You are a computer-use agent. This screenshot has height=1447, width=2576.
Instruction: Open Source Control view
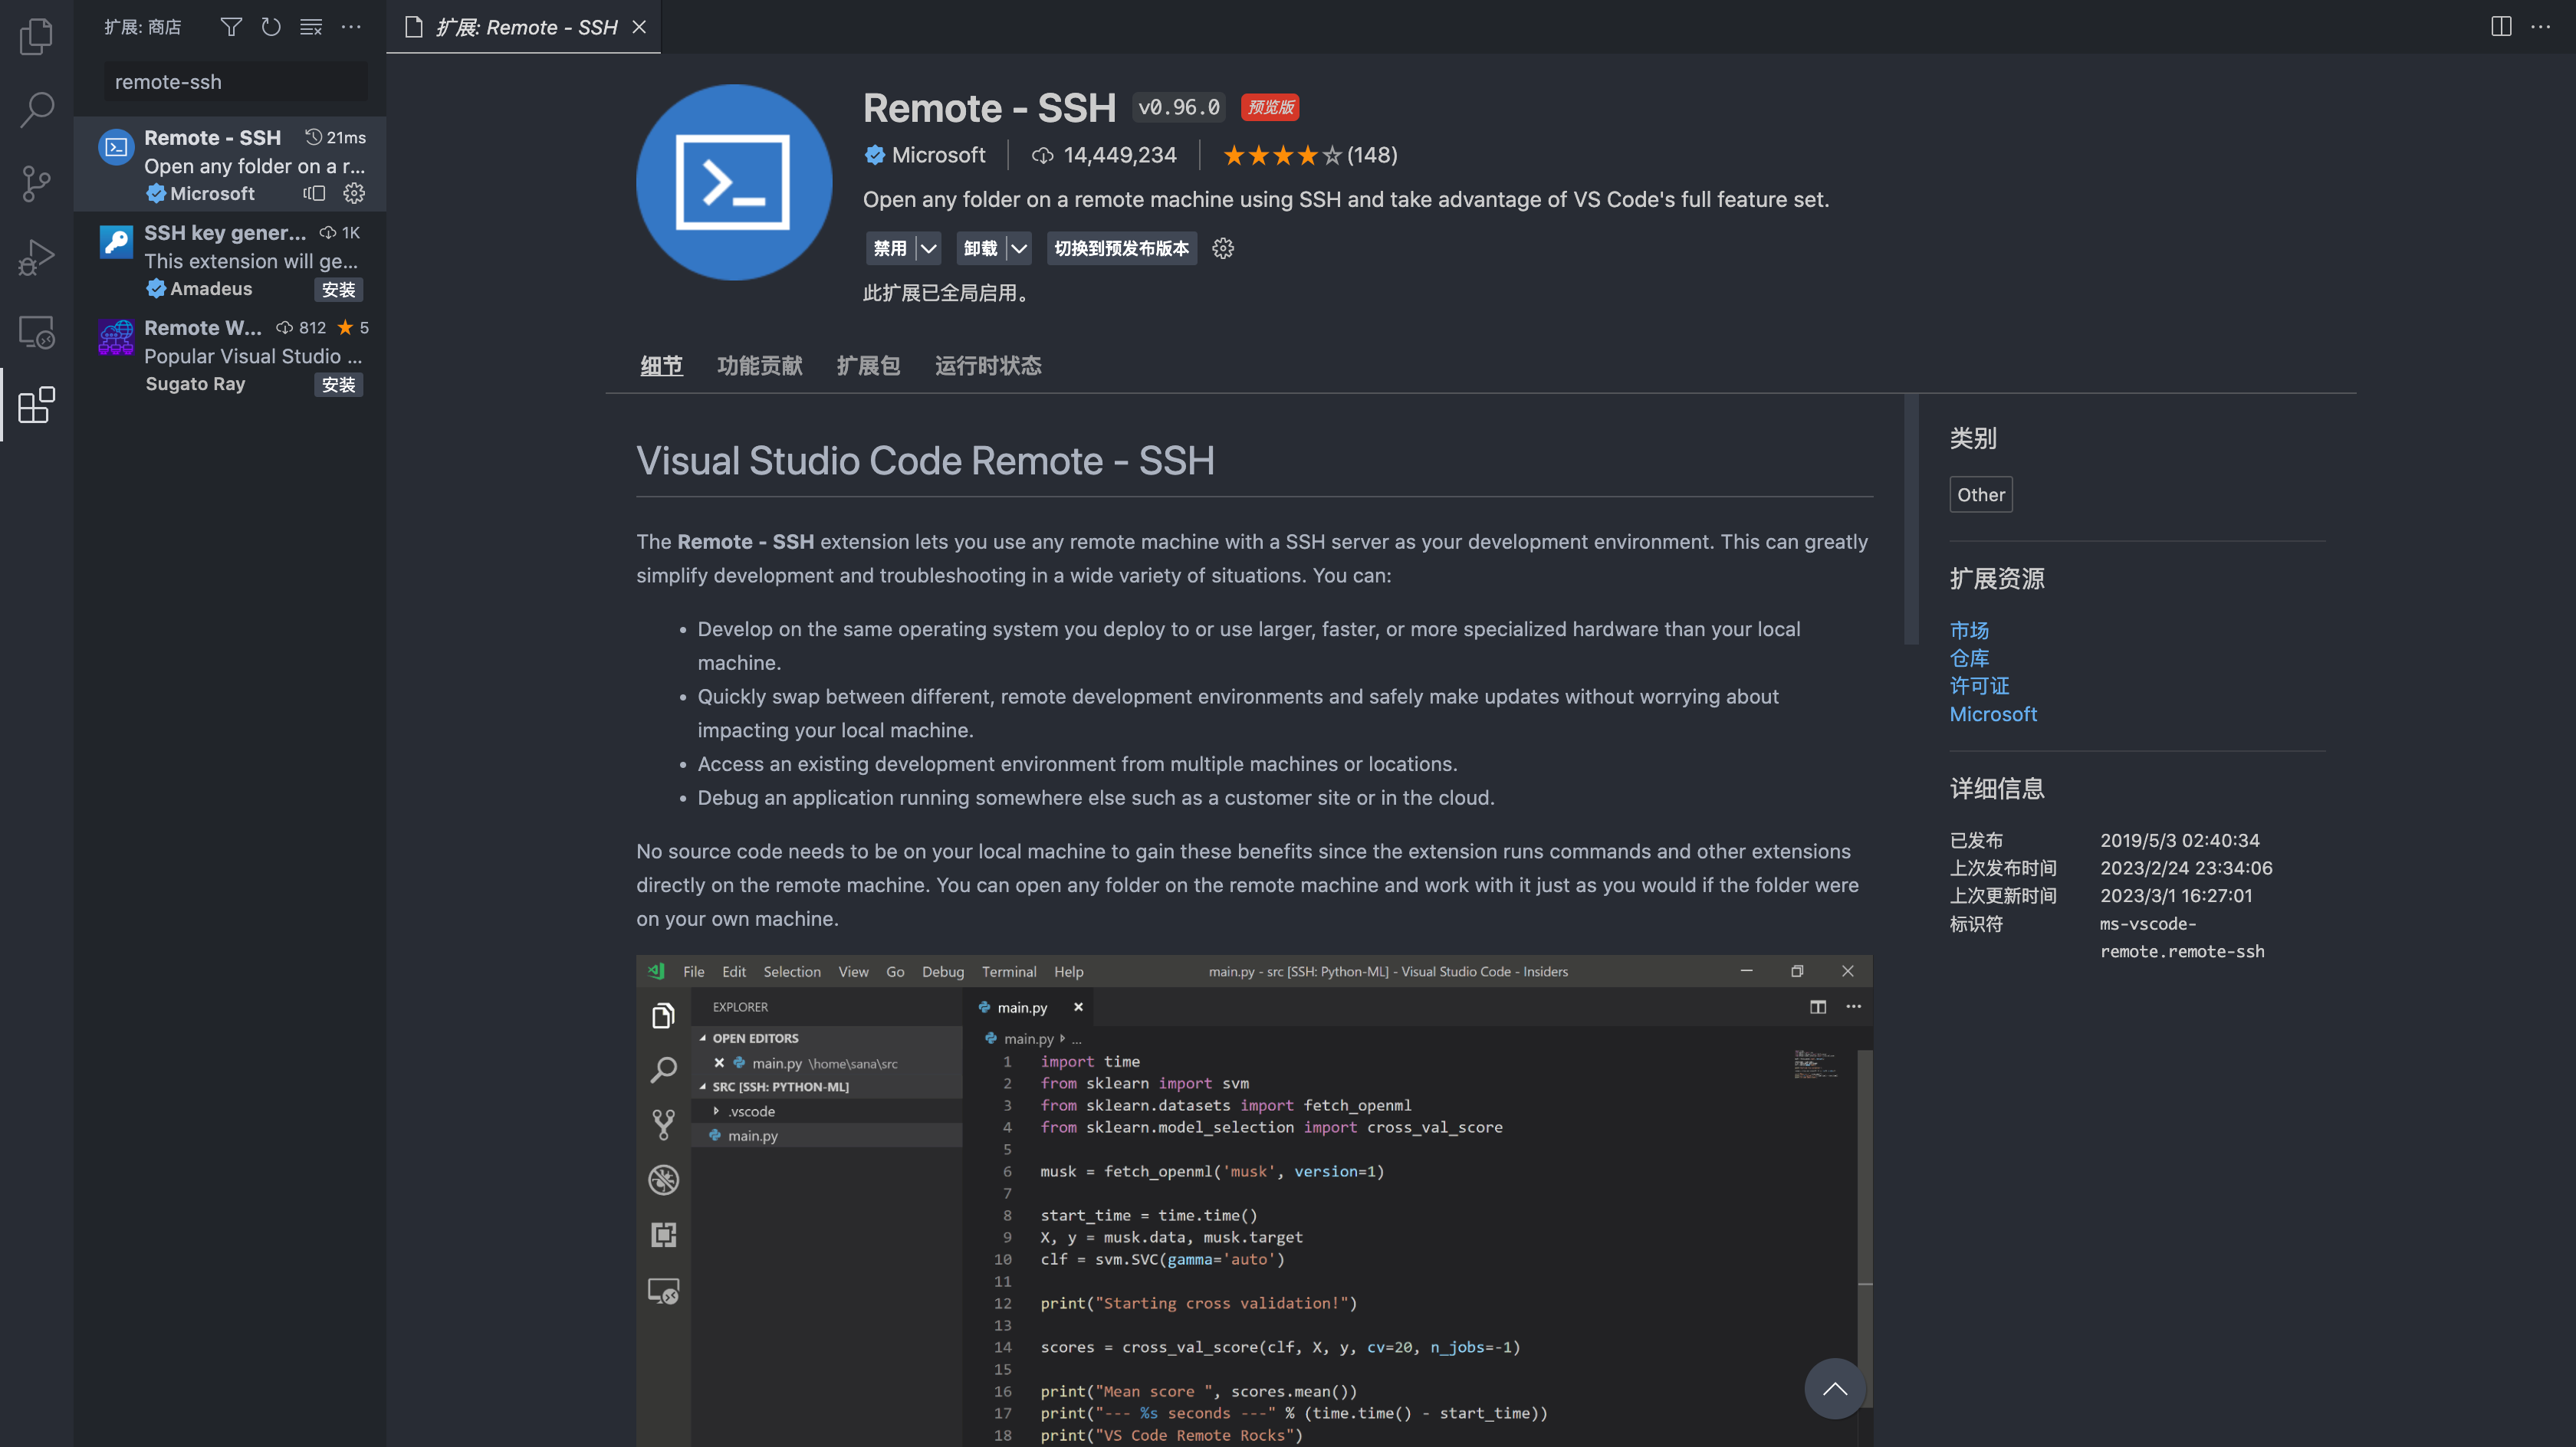[36, 184]
